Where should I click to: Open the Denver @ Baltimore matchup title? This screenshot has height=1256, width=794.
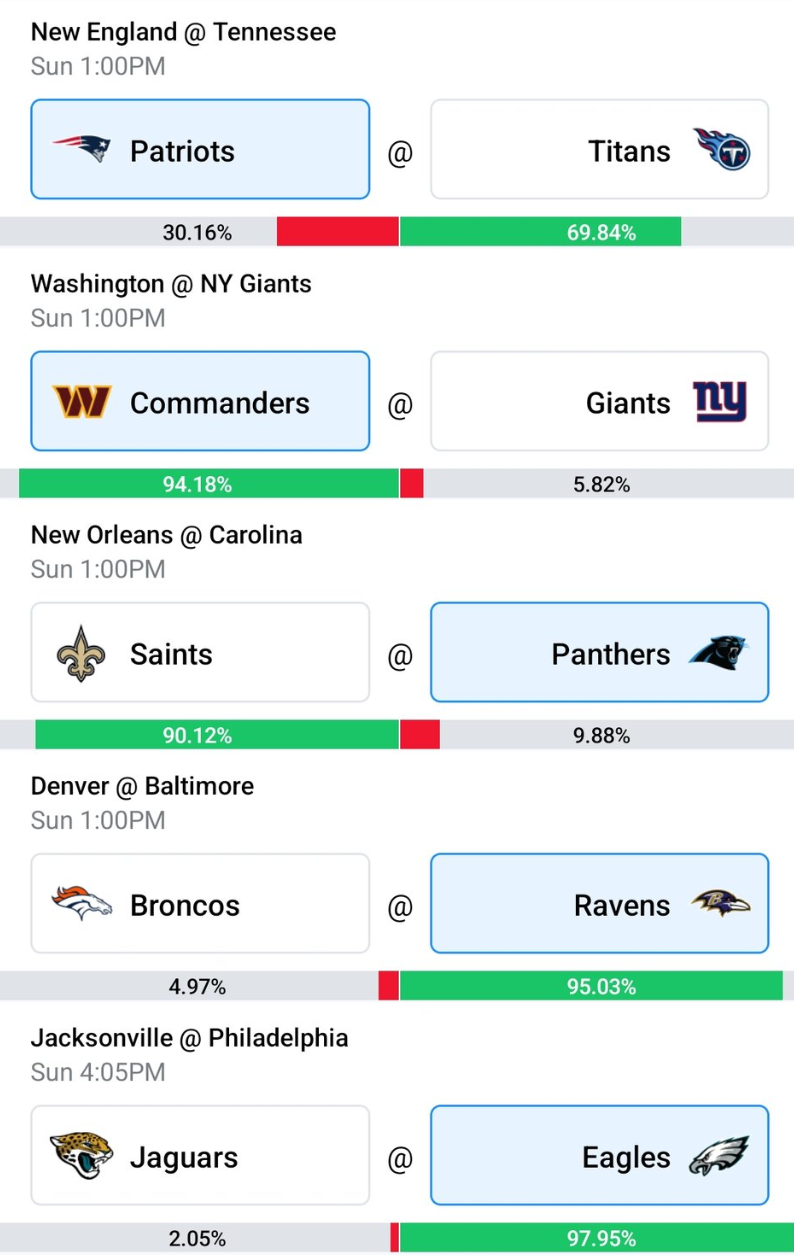click(x=142, y=786)
